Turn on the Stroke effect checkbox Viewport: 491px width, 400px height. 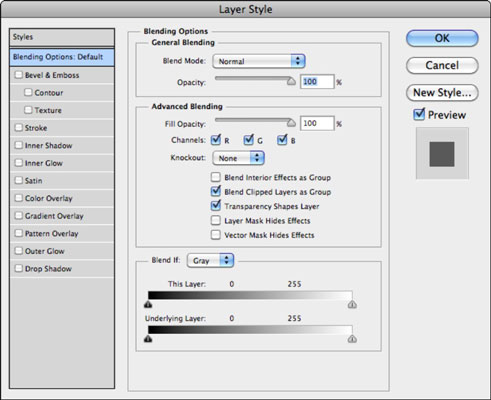19,128
